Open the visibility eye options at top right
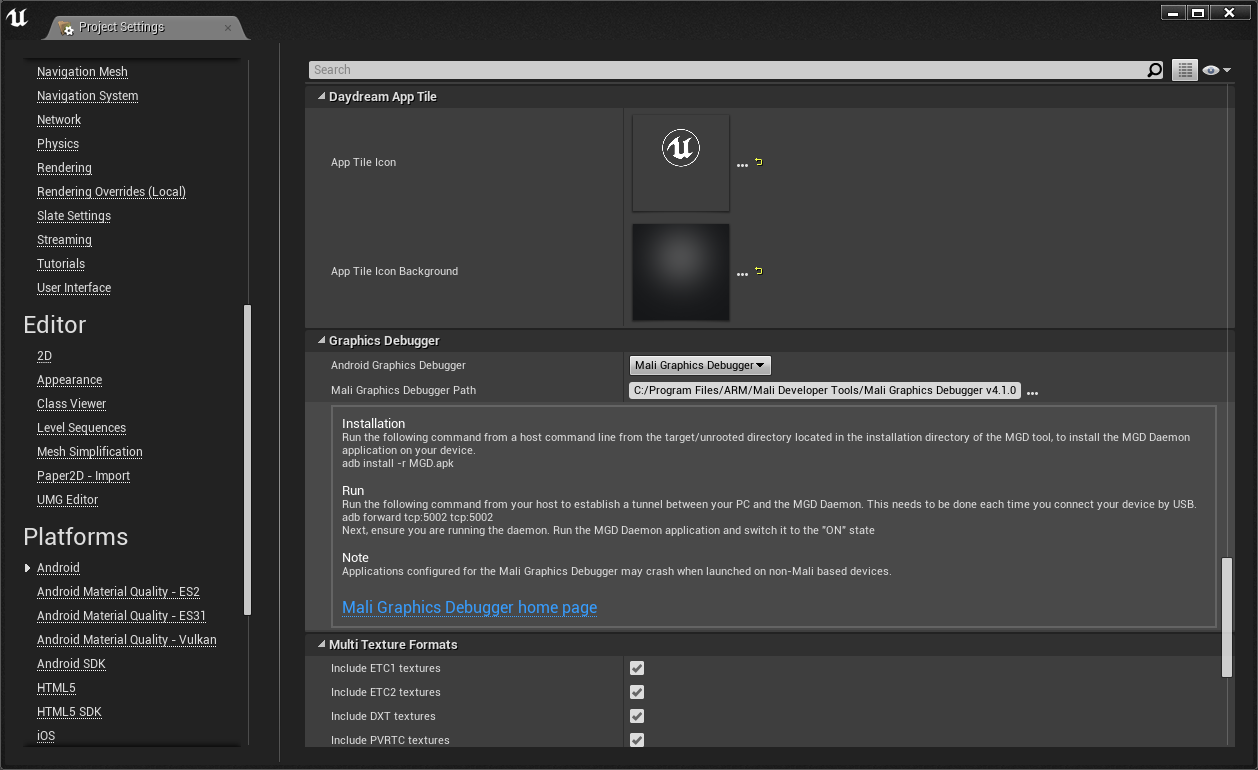 1214,69
